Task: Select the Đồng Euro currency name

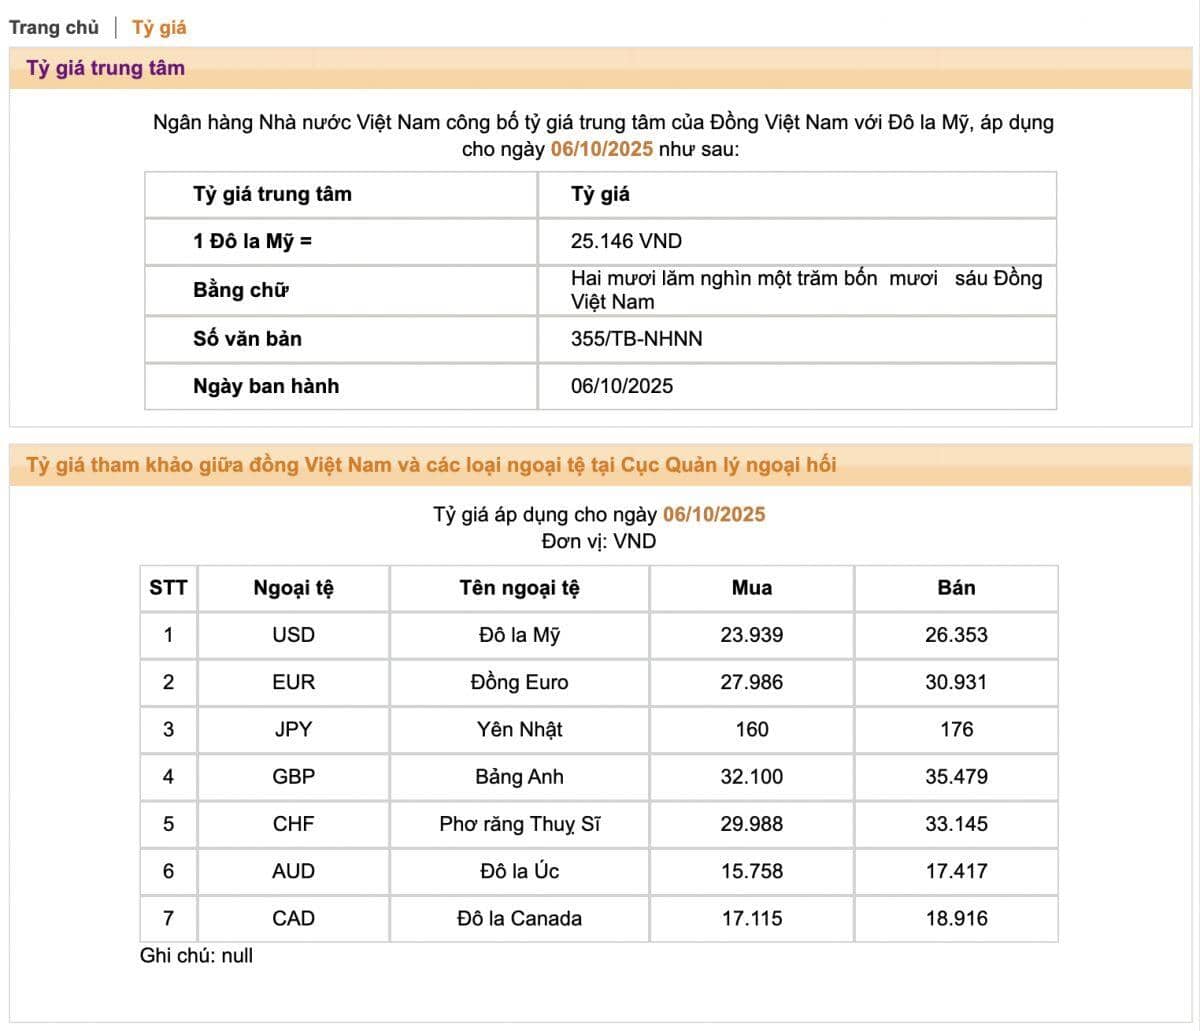Action: click(x=519, y=682)
